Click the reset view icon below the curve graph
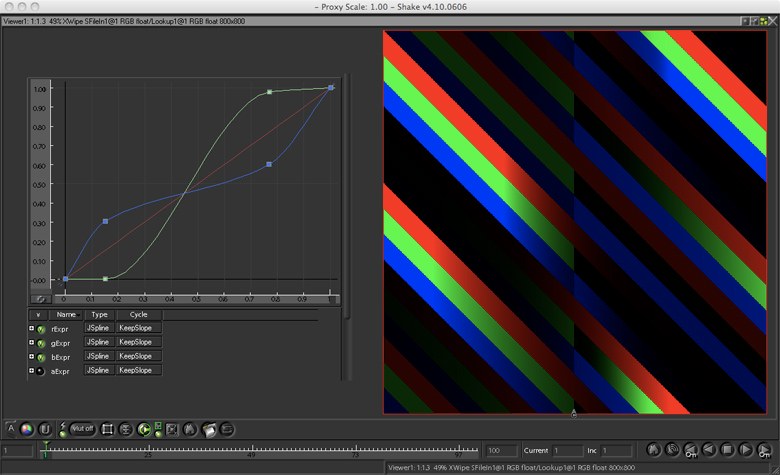 point(41,298)
